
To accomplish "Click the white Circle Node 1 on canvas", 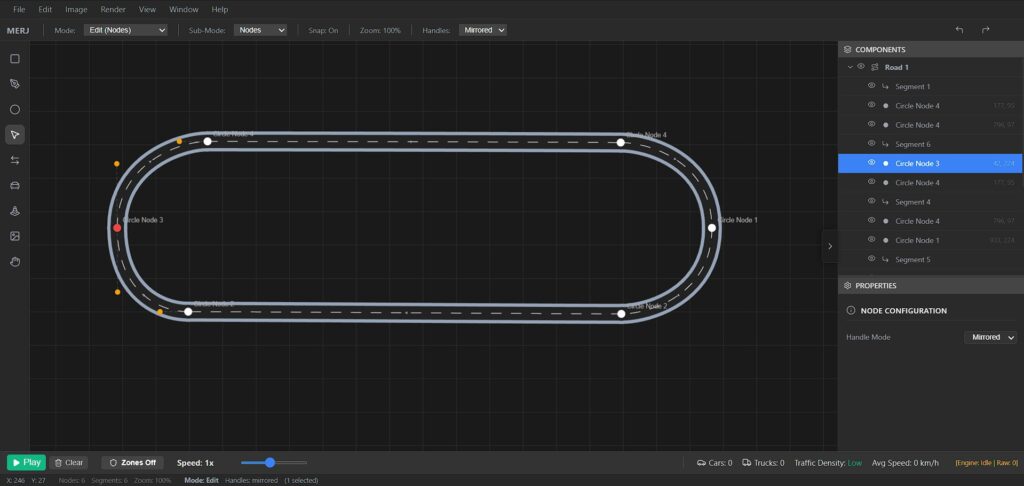I will coord(712,228).
